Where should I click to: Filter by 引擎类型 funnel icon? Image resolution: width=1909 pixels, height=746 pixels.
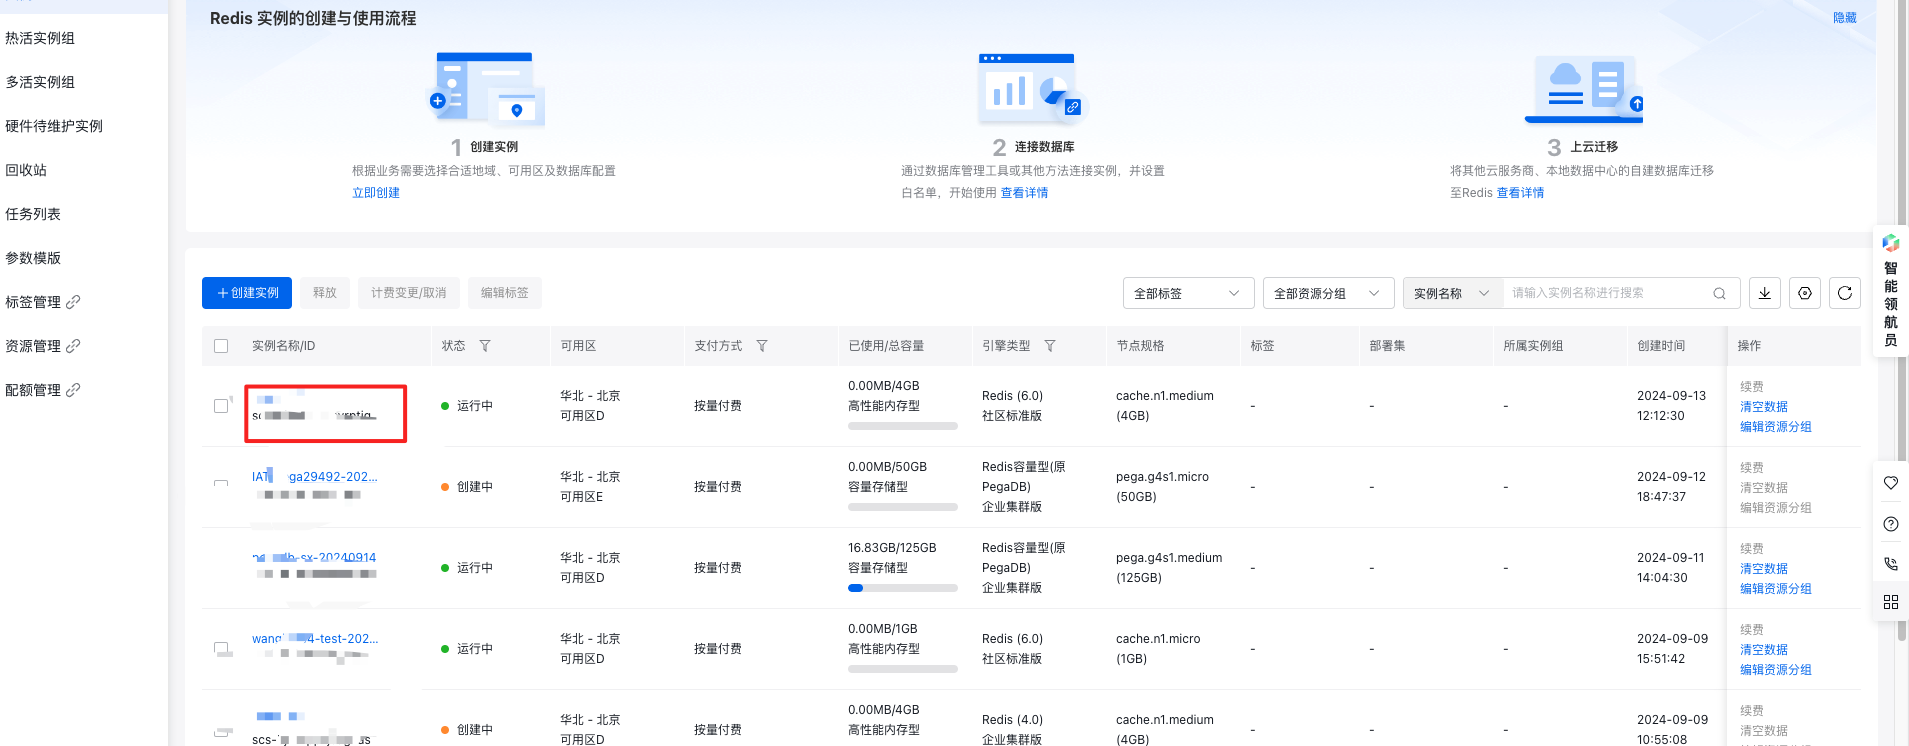tap(1050, 346)
